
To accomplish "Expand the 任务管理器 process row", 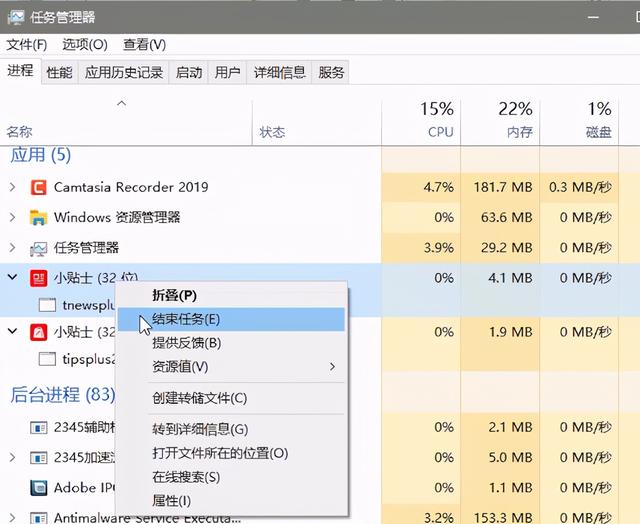I will click(x=12, y=248).
